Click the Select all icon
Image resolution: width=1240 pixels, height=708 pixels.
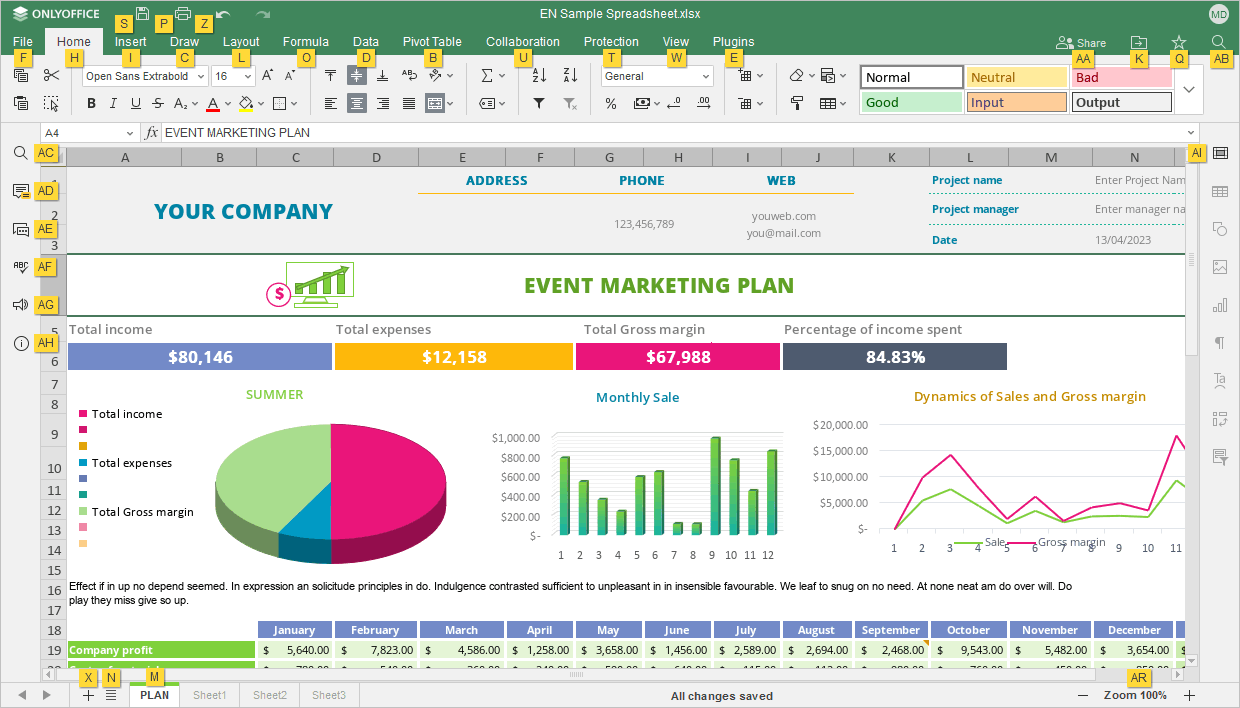point(52,103)
